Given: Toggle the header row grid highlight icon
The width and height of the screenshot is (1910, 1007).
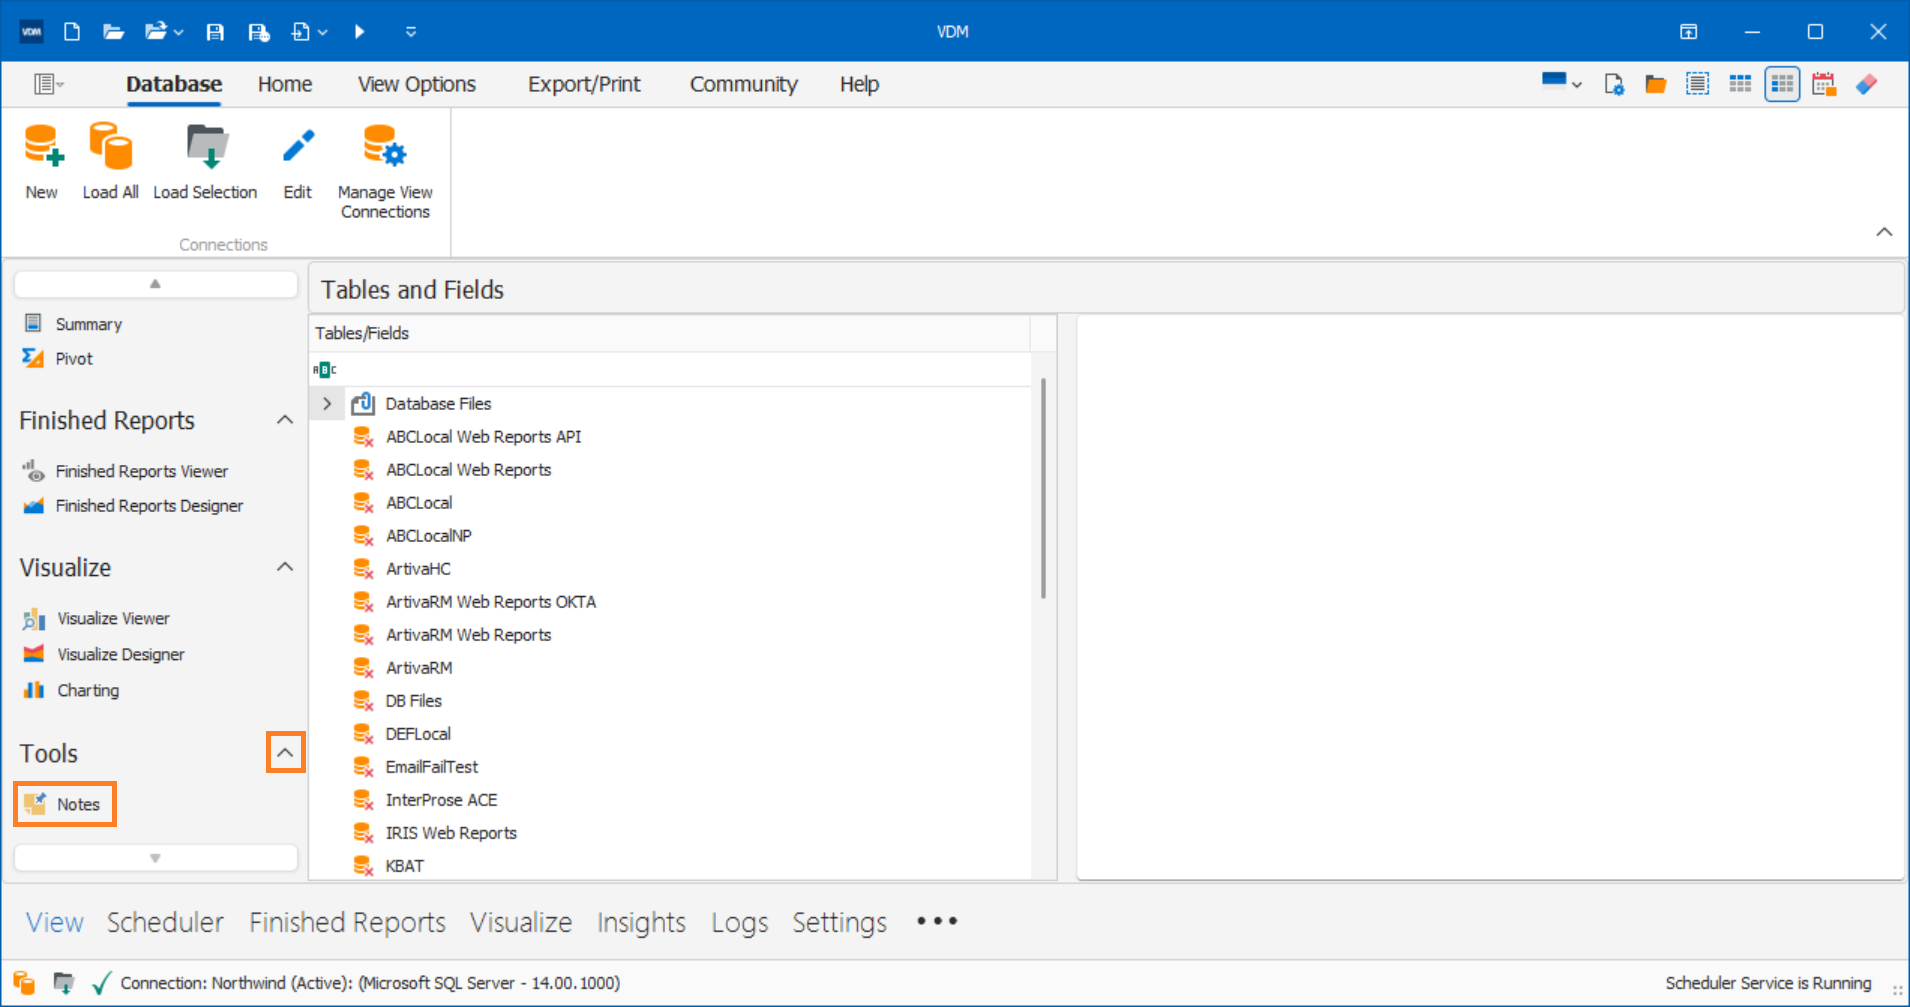Looking at the screenshot, I should (x=1740, y=84).
